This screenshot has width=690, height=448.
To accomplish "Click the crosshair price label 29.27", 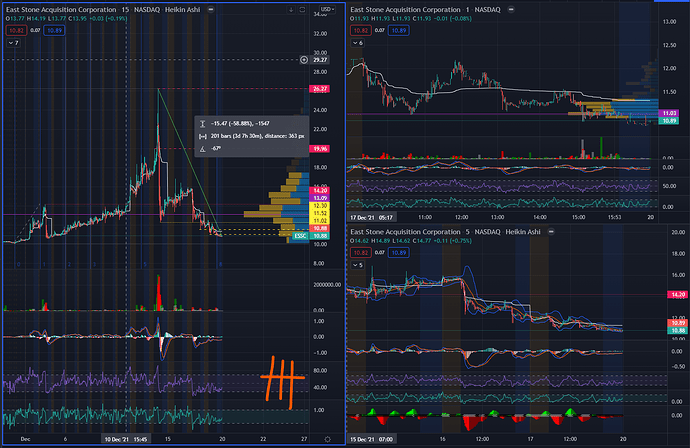I will pyautogui.click(x=320, y=60).
